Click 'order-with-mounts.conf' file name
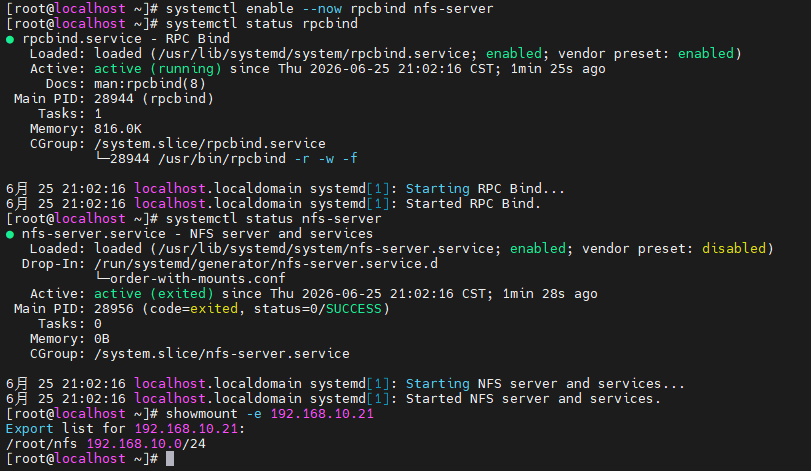Image resolution: width=811 pixels, height=471 pixels. [198, 279]
